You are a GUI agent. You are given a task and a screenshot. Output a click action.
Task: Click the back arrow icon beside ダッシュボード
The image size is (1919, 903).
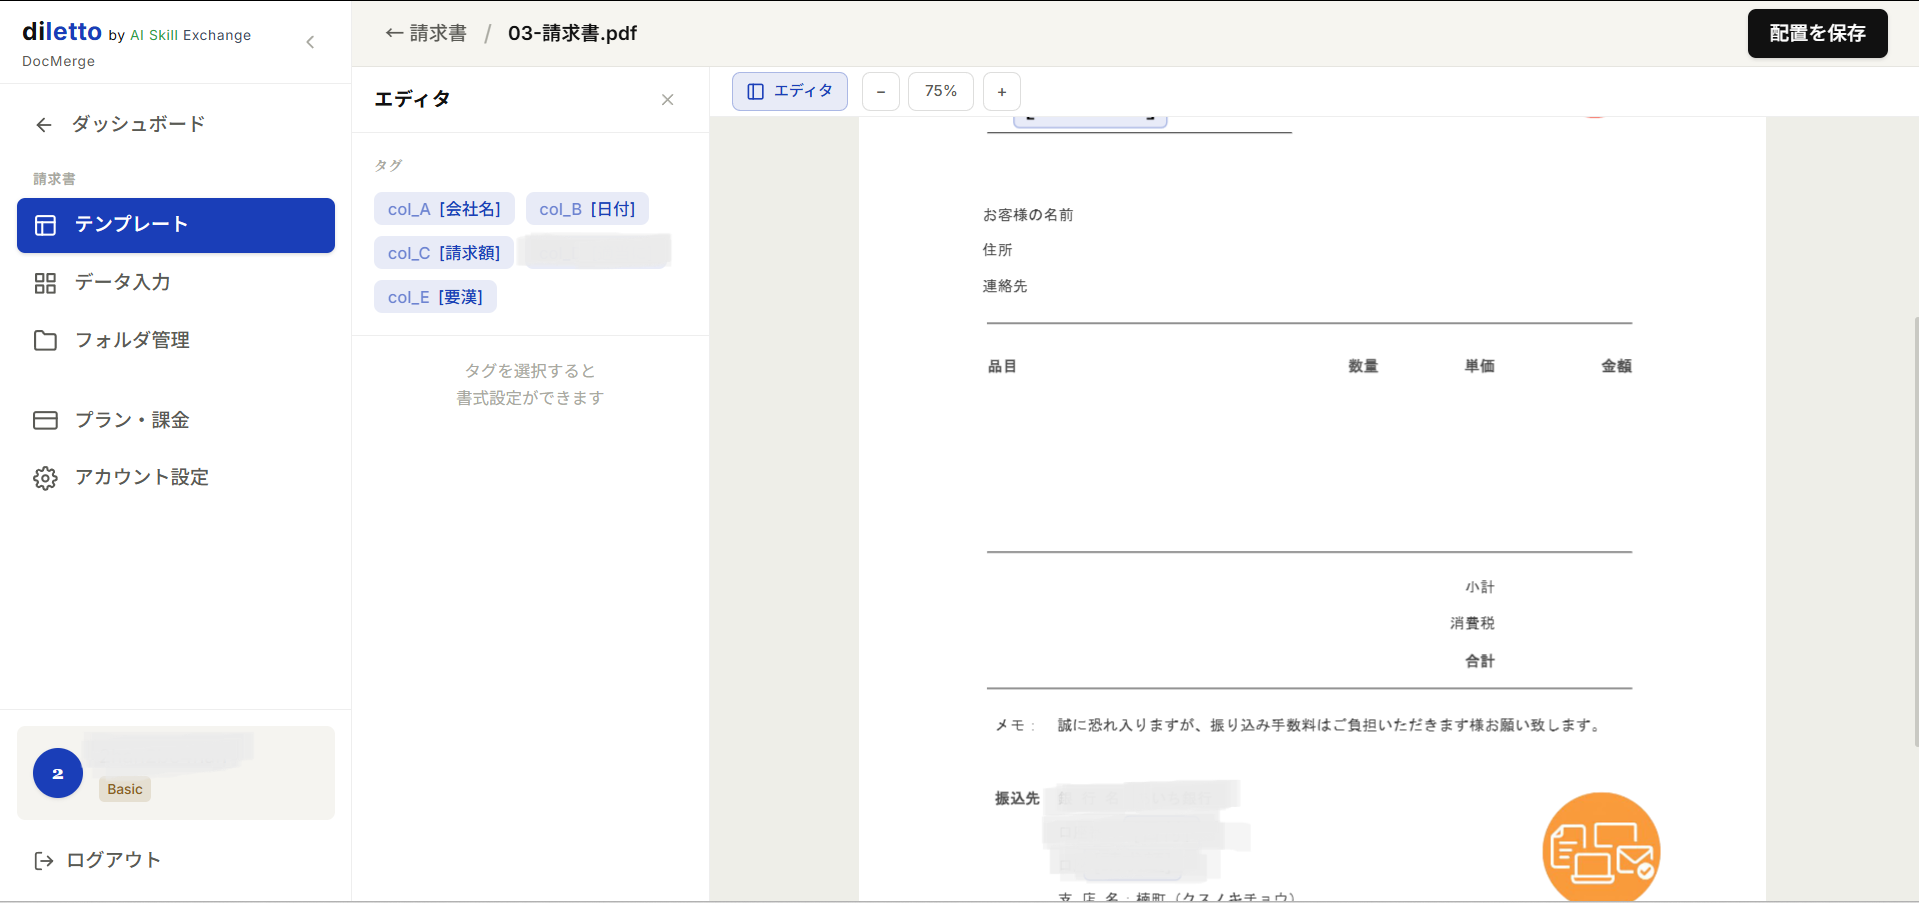pos(43,125)
